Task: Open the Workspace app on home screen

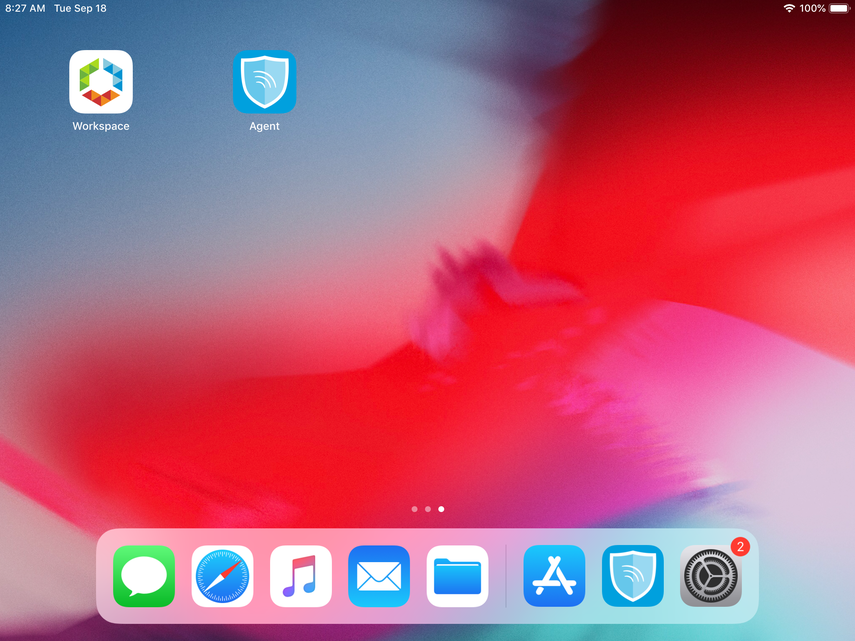Action: pyautogui.click(x=101, y=82)
